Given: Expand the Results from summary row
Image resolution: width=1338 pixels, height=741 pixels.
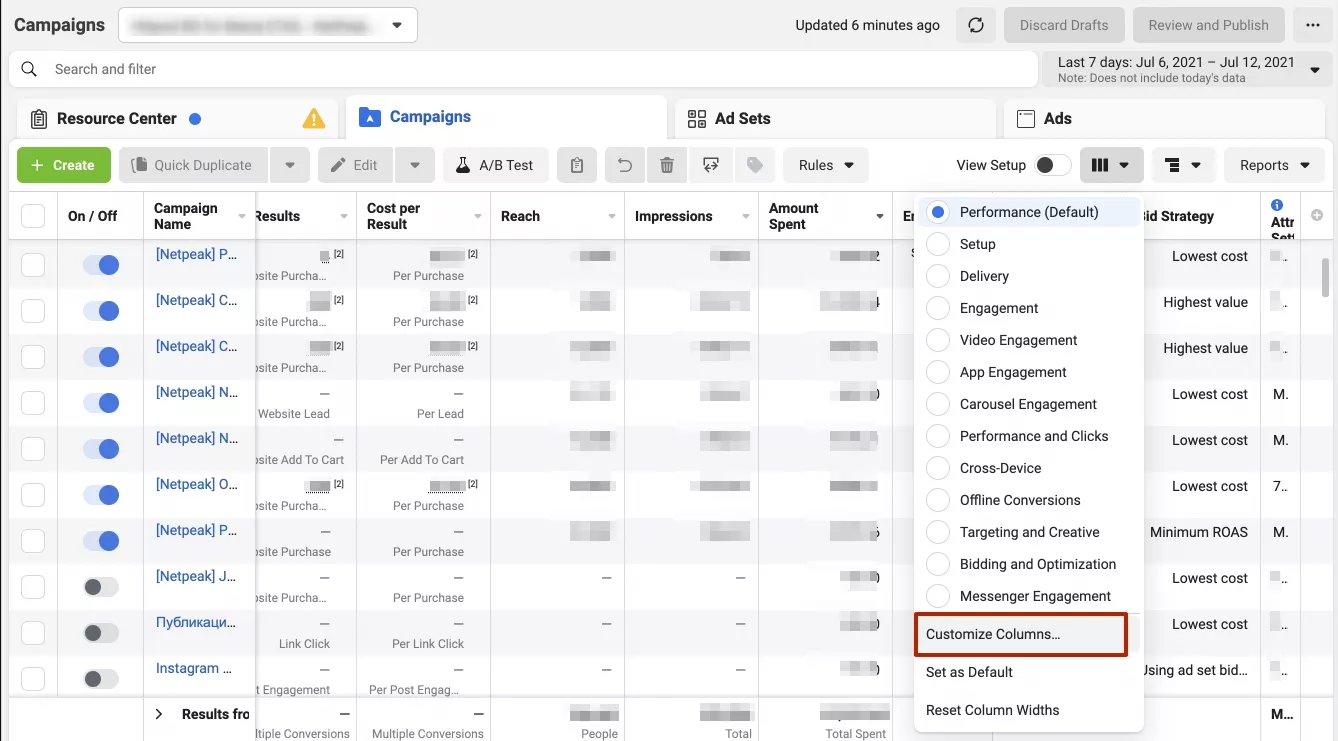Looking at the screenshot, I should click(158, 714).
